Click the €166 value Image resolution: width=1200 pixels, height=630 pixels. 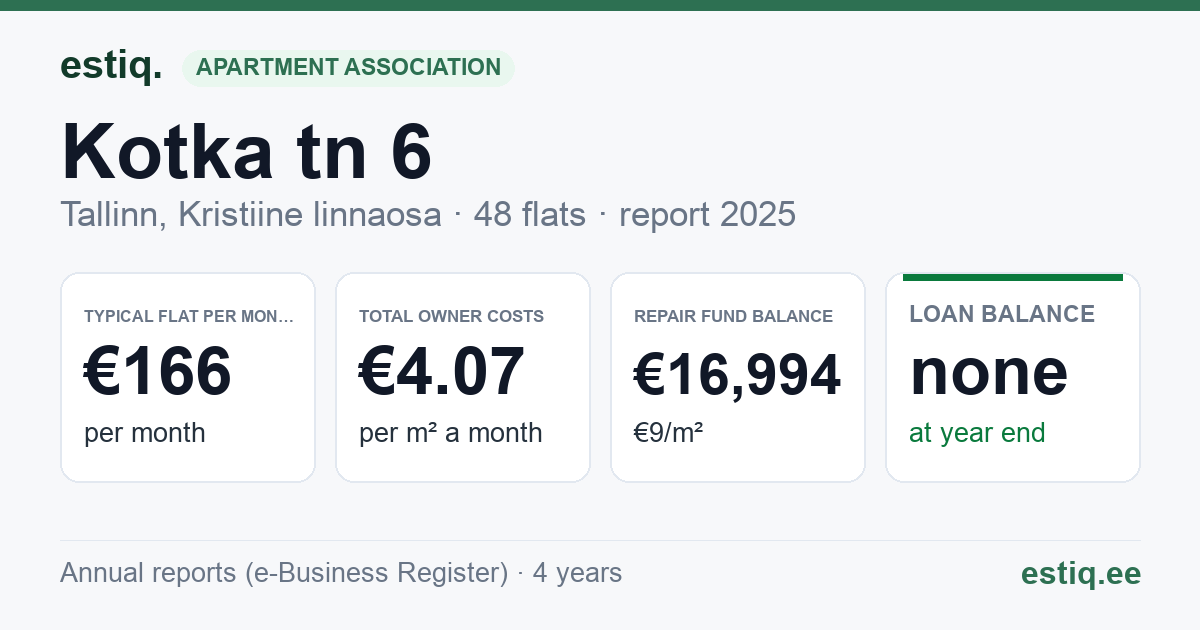point(158,371)
